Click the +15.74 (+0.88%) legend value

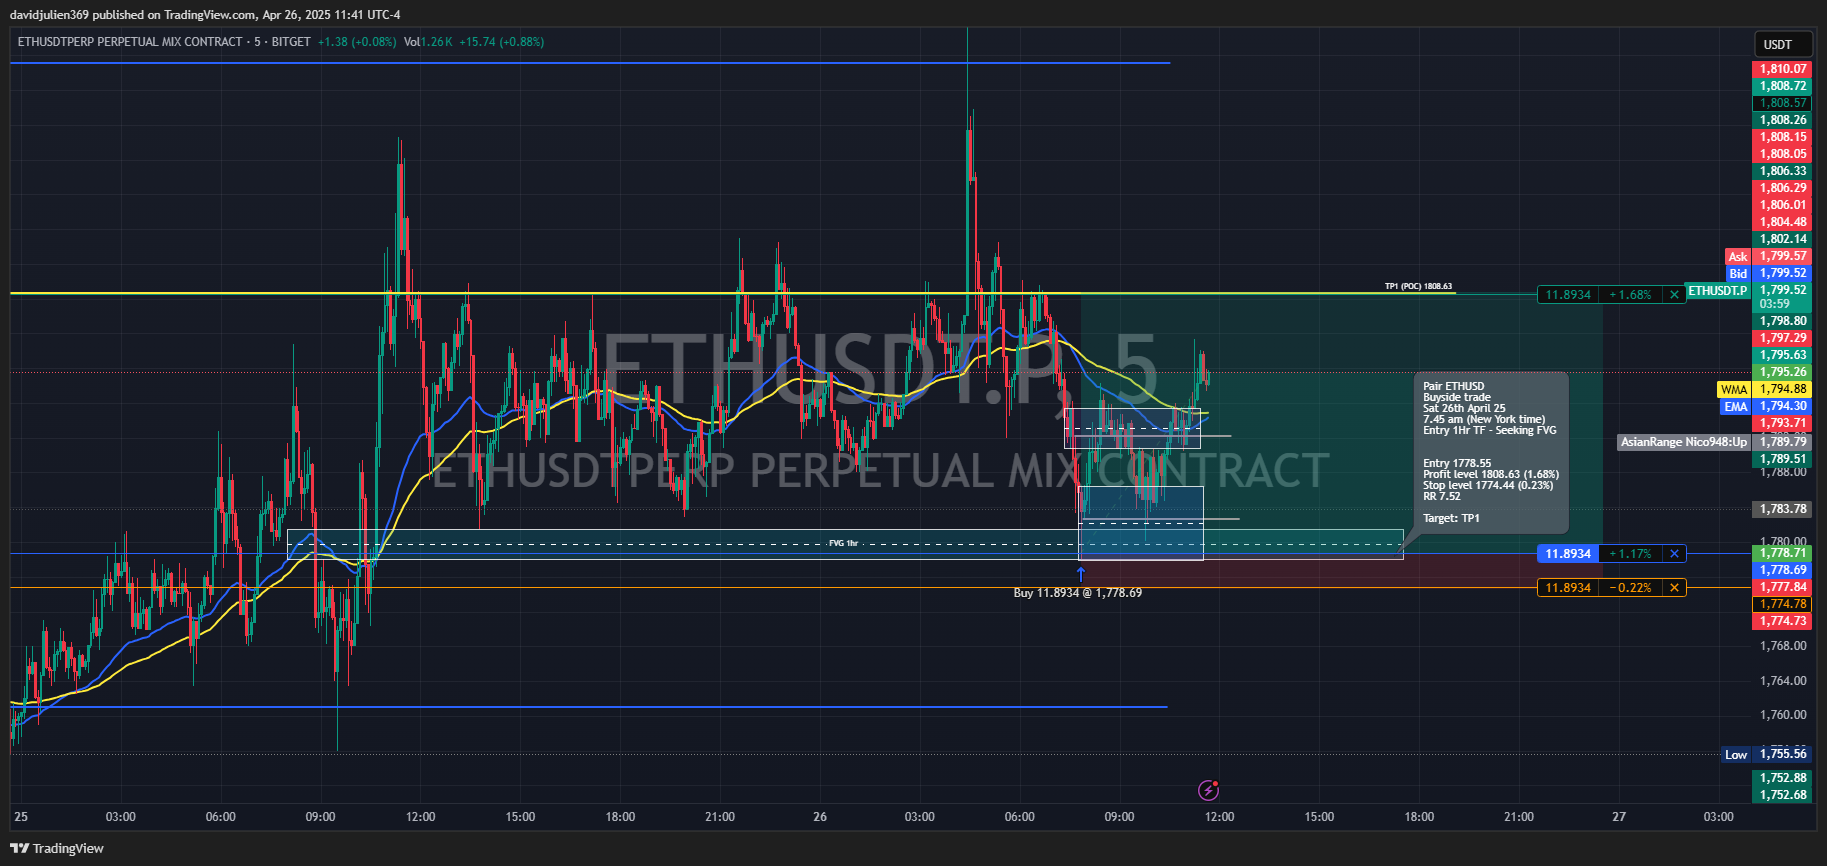pos(502,42)
